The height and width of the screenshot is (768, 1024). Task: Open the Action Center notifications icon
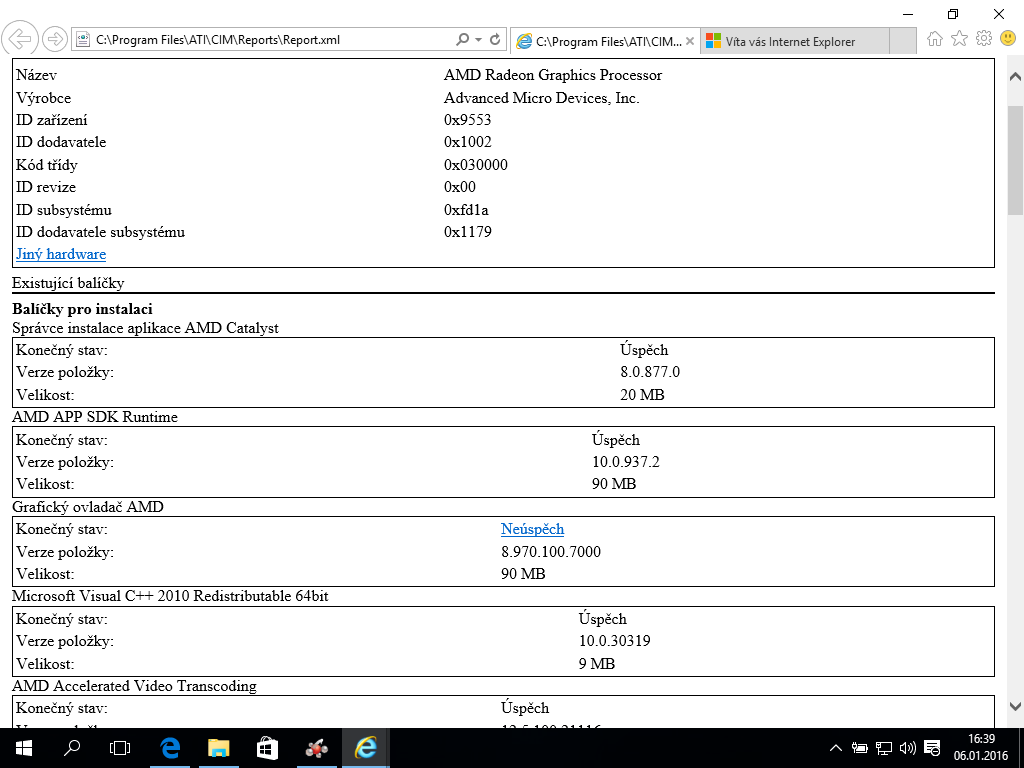tap(933, 748)
